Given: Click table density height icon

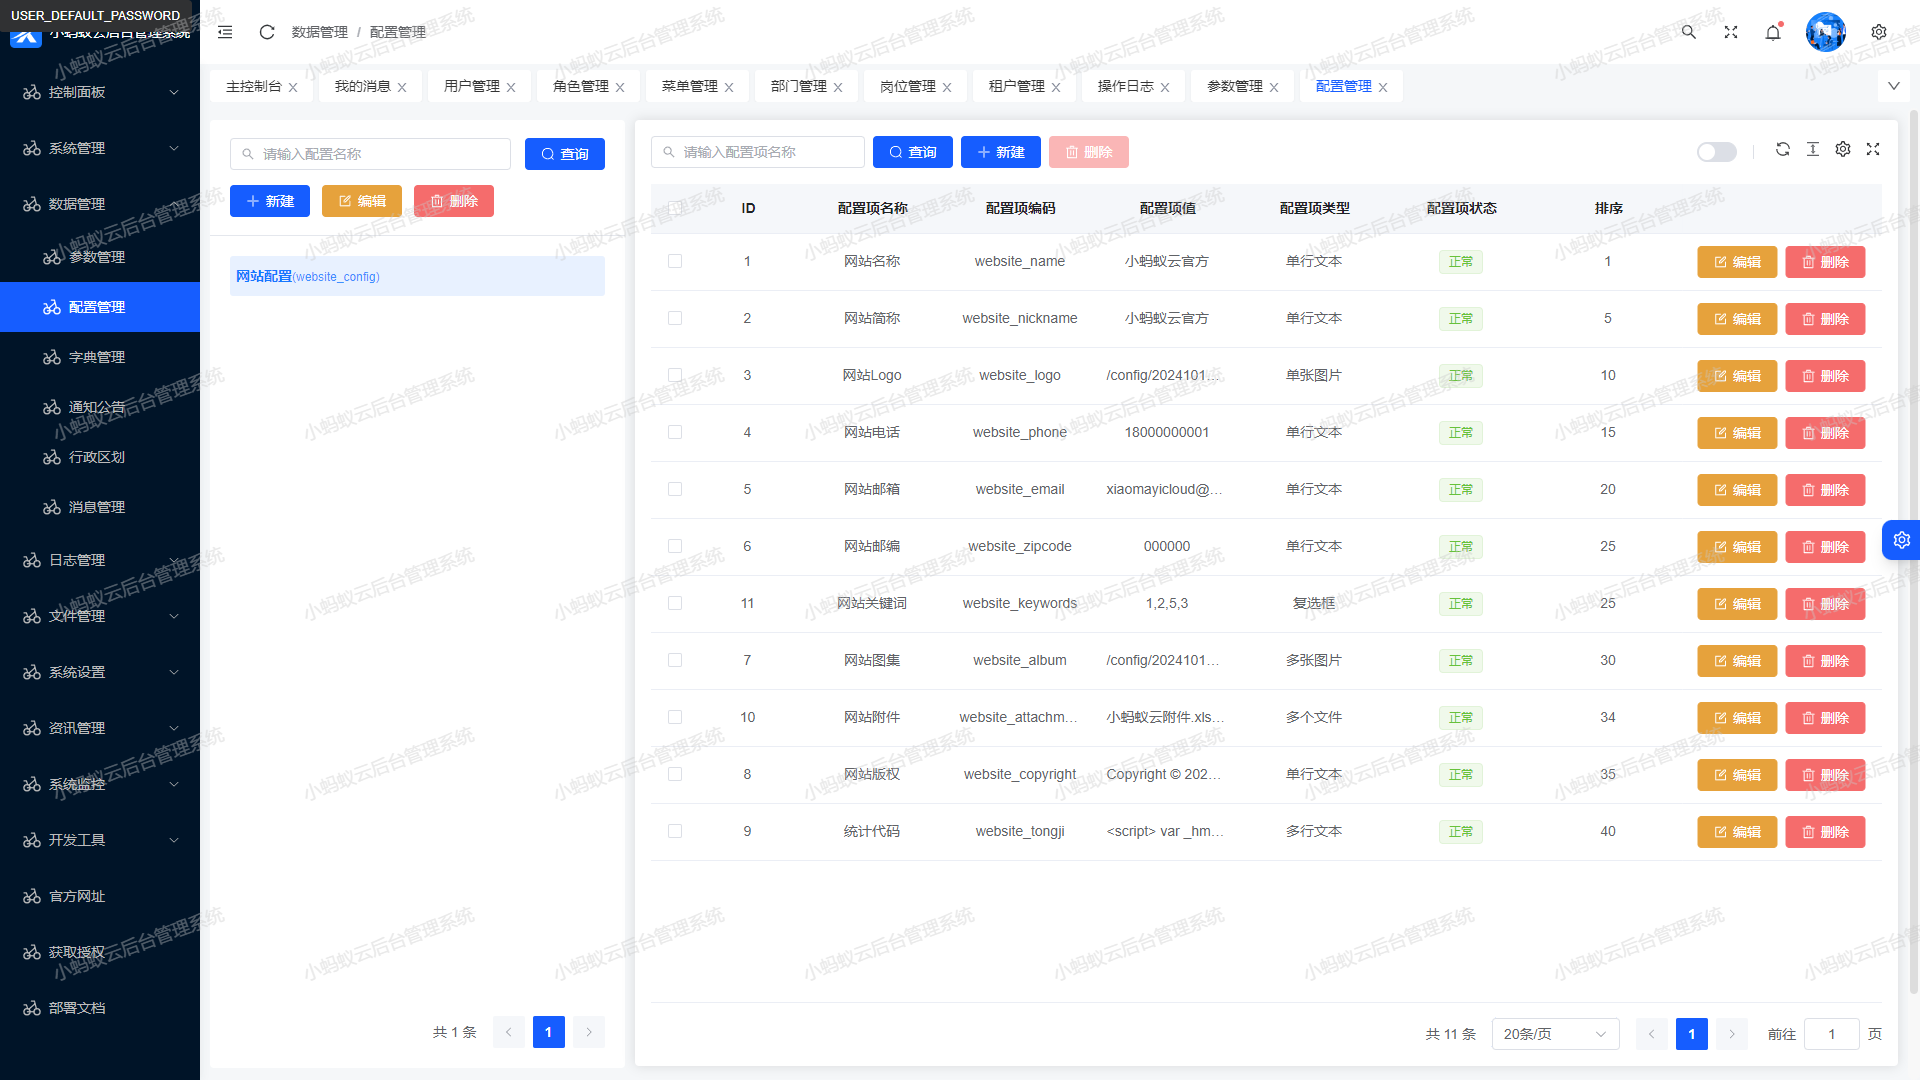Looking at the screenshot, I should point(1813,149).
